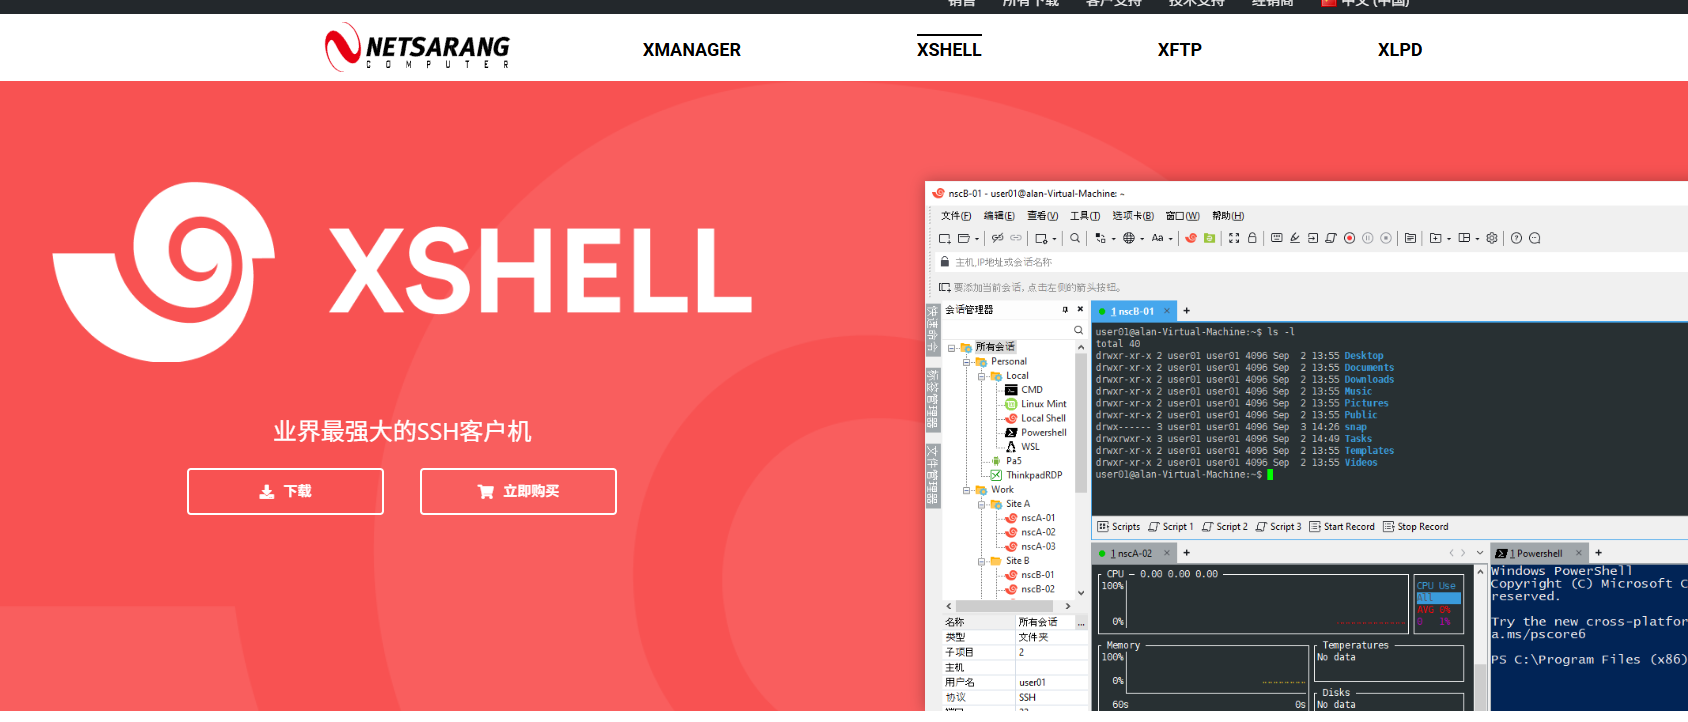Image resolution: width=1688 pixels, height=722 pixels.
Task: Select the WSL session
Action: click(x=1022, y=447)
